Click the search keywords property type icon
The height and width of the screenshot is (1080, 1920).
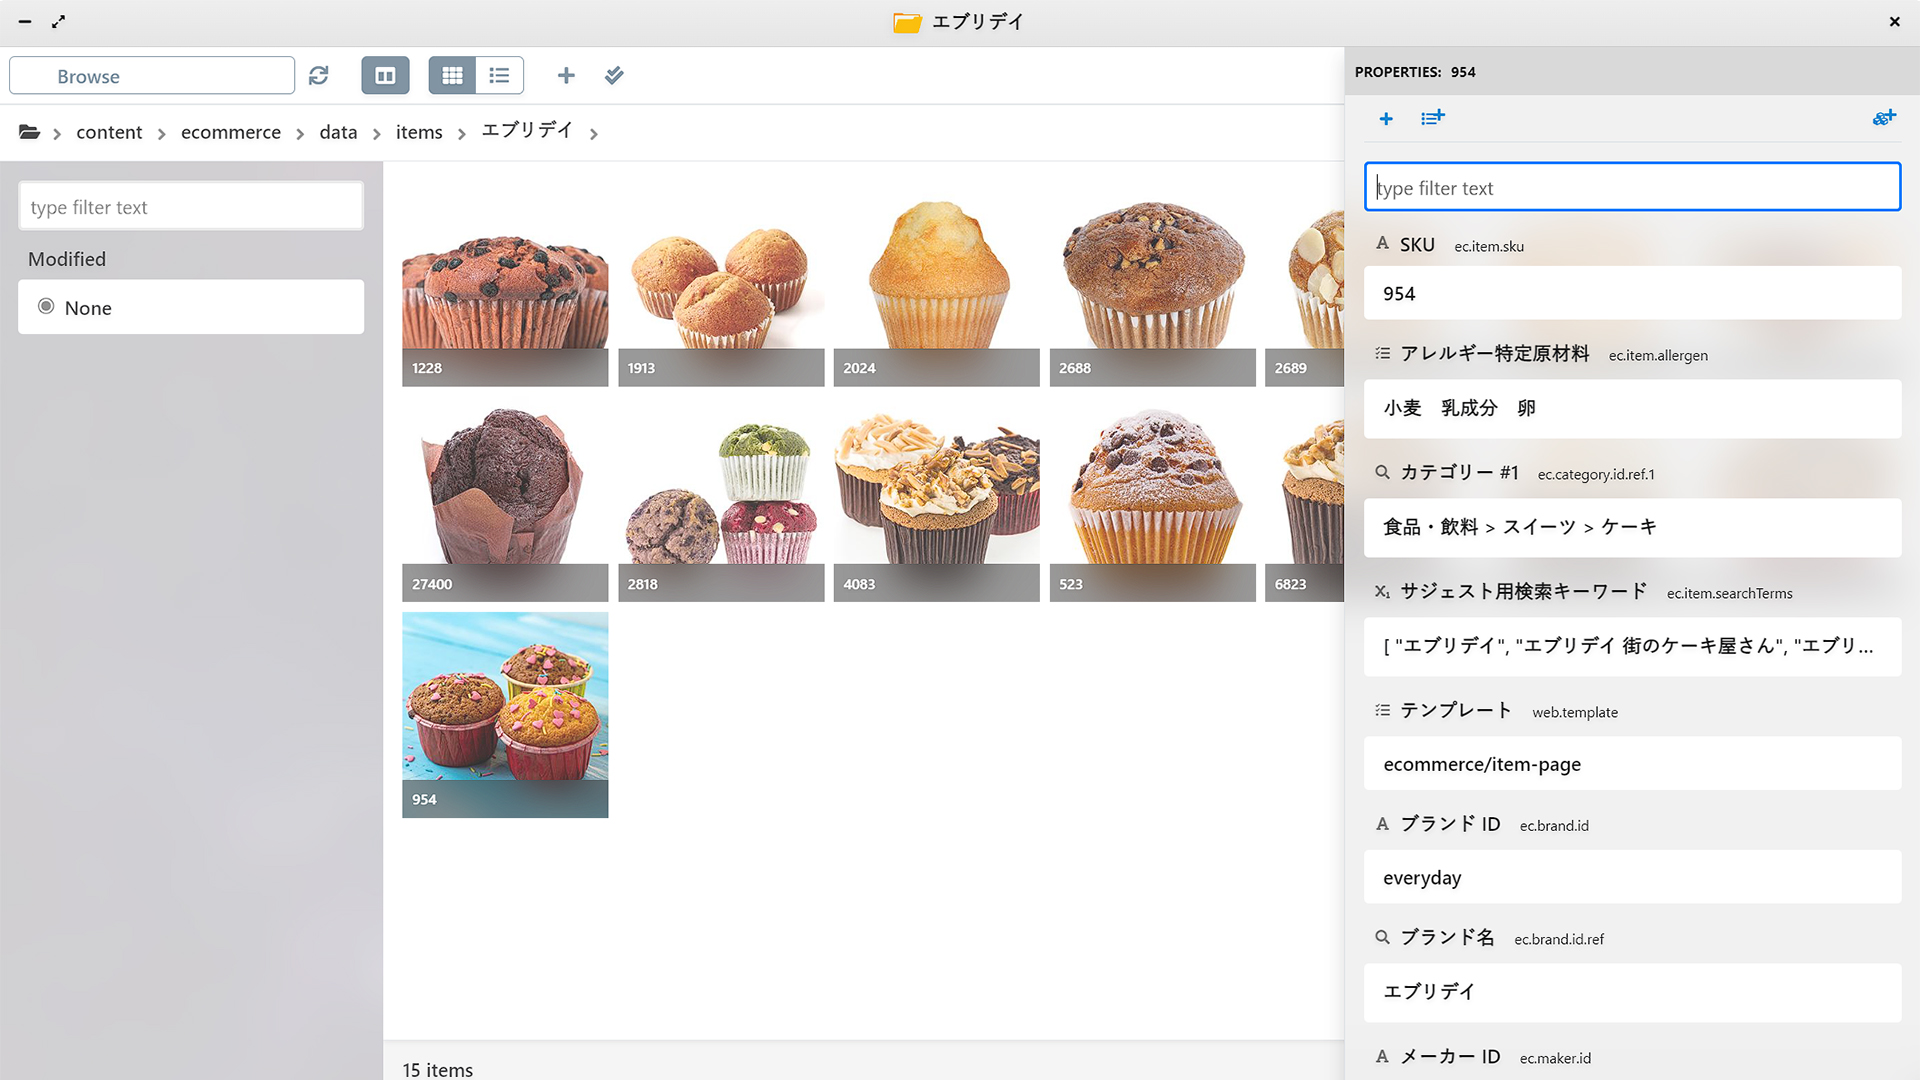tap(1382, 591)
